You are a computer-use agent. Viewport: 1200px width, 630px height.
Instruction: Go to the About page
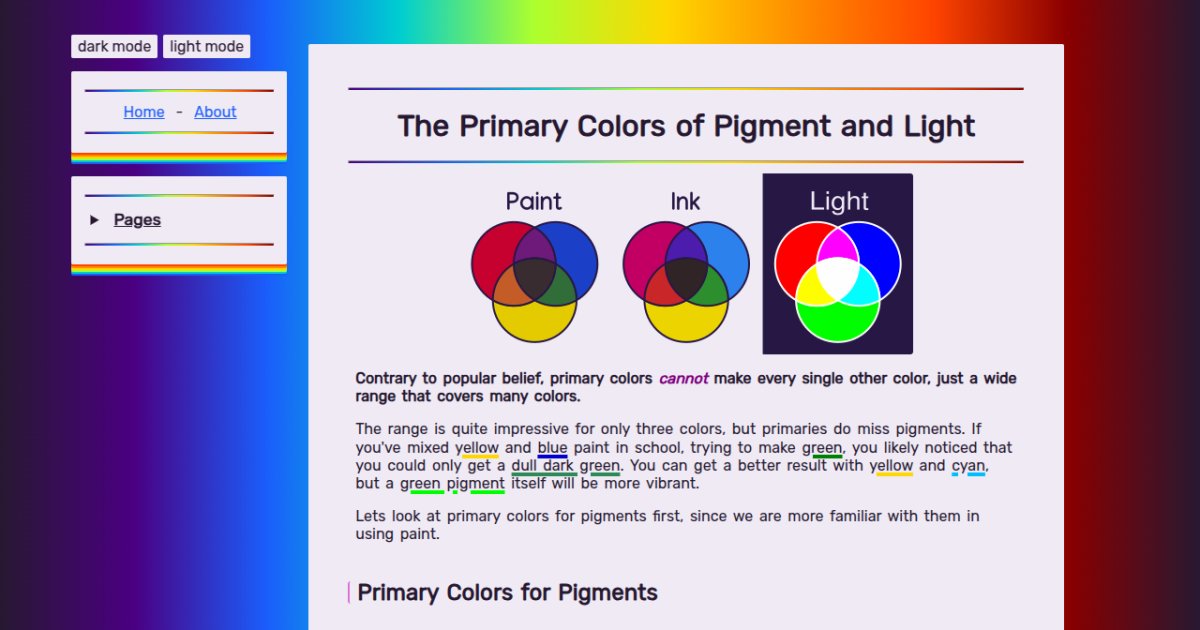point(215,112)
